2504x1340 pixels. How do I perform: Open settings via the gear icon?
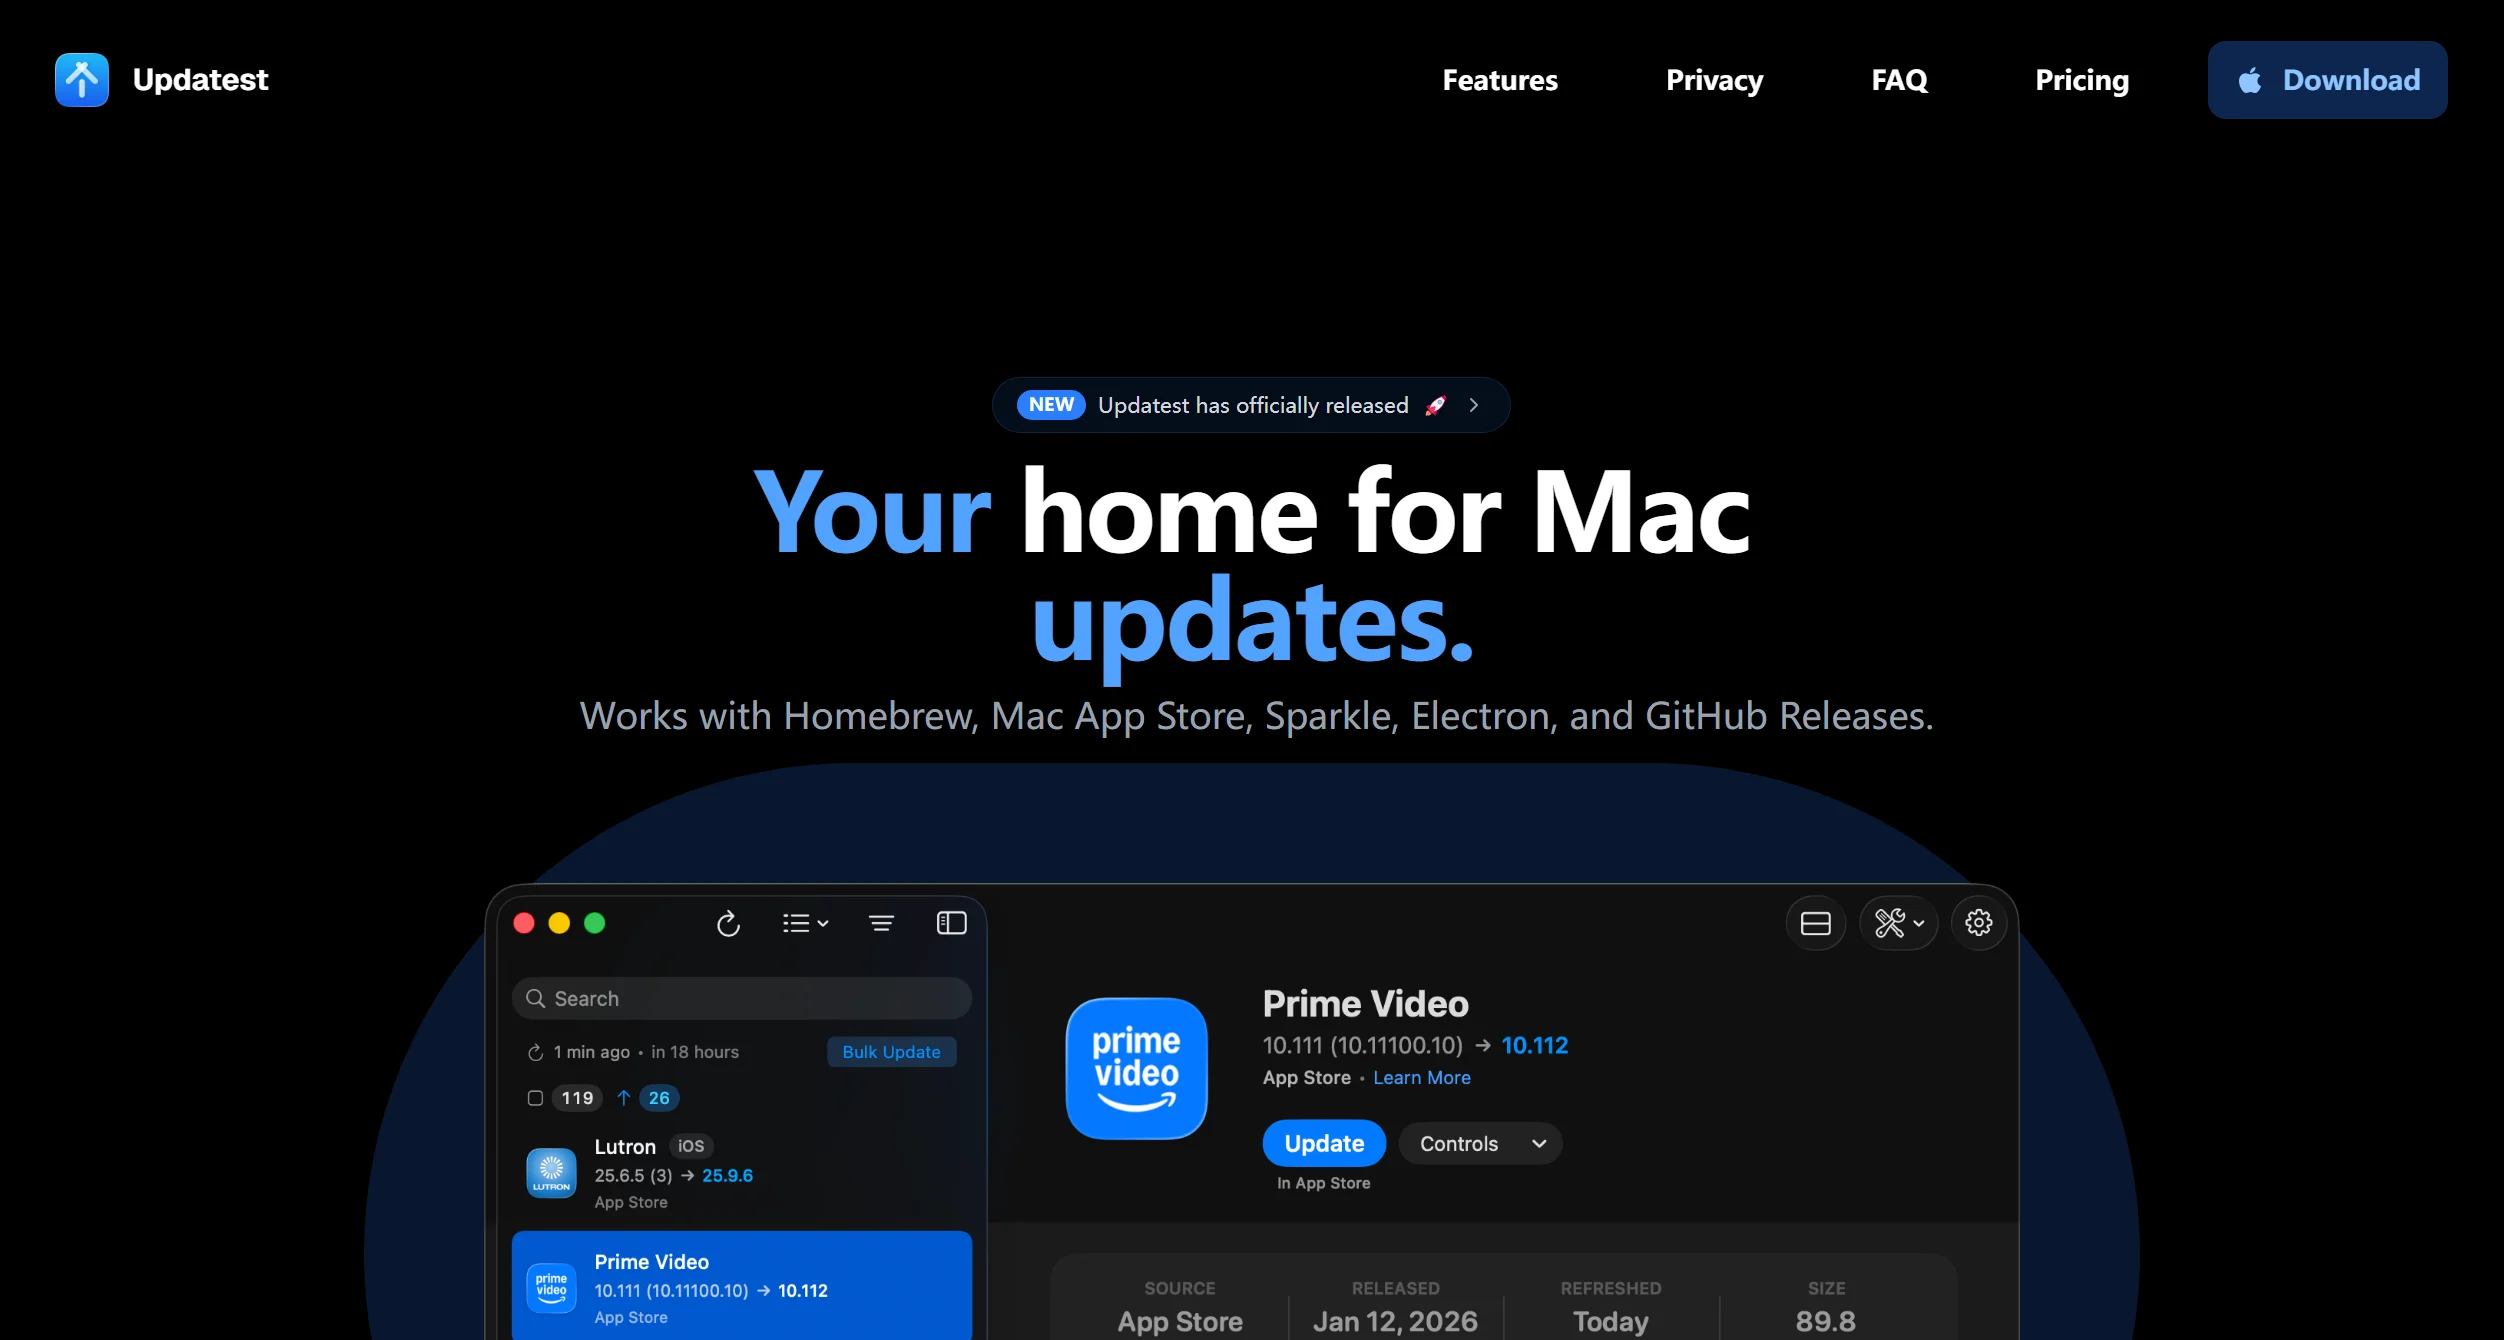point(1978,923)
